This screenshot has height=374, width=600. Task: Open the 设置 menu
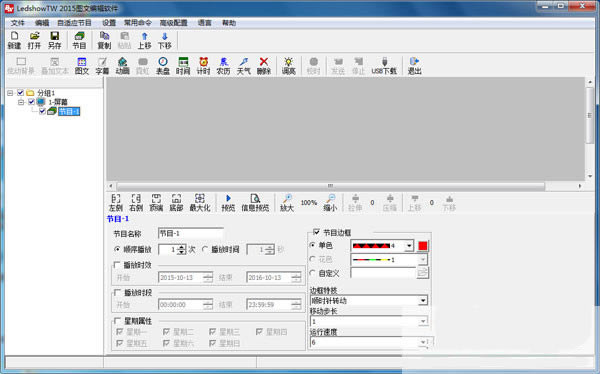[x=109, y=23]
